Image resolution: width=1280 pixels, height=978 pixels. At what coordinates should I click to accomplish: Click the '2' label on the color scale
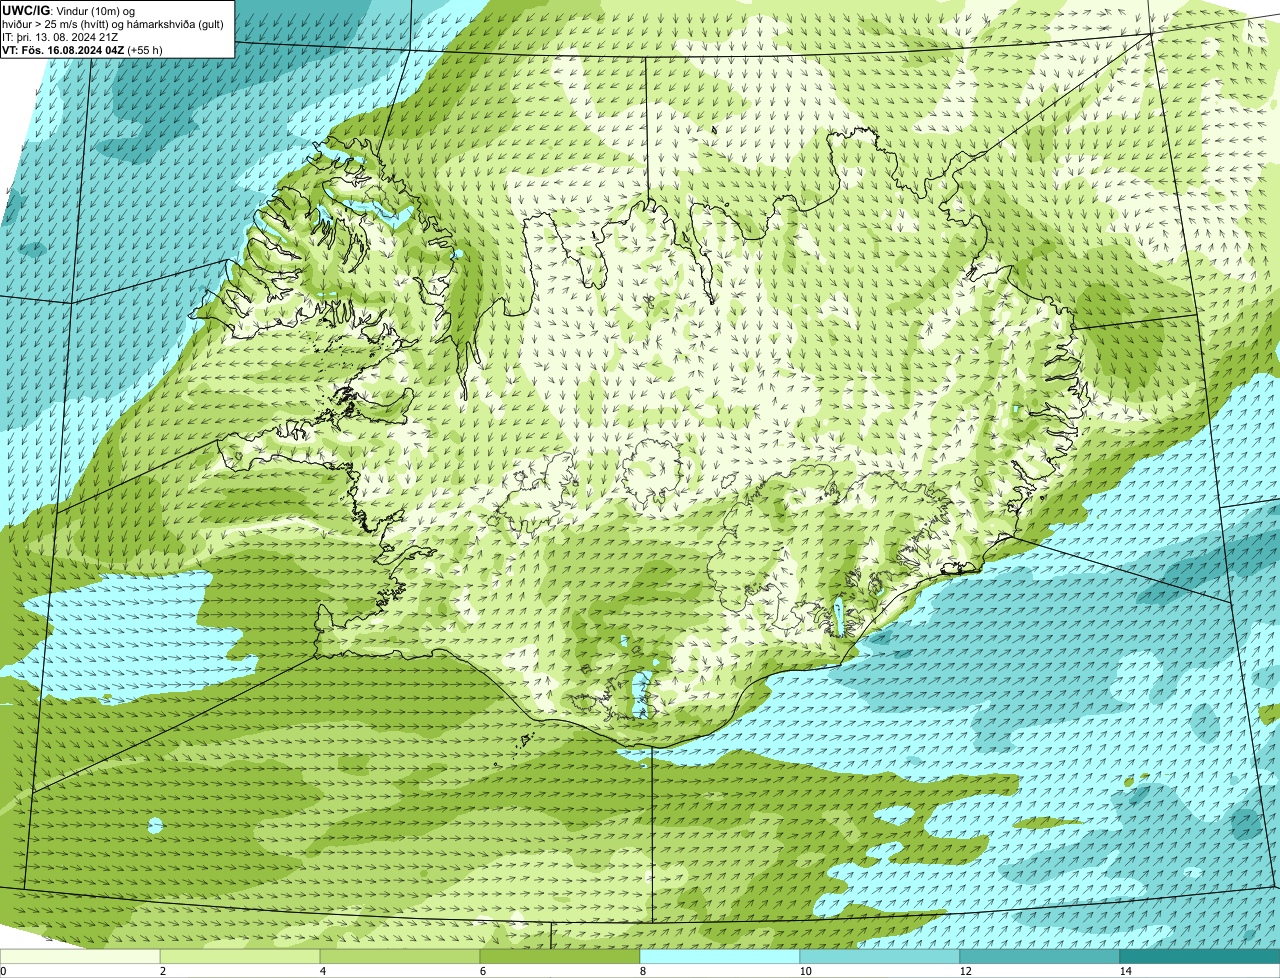point(162,971)
